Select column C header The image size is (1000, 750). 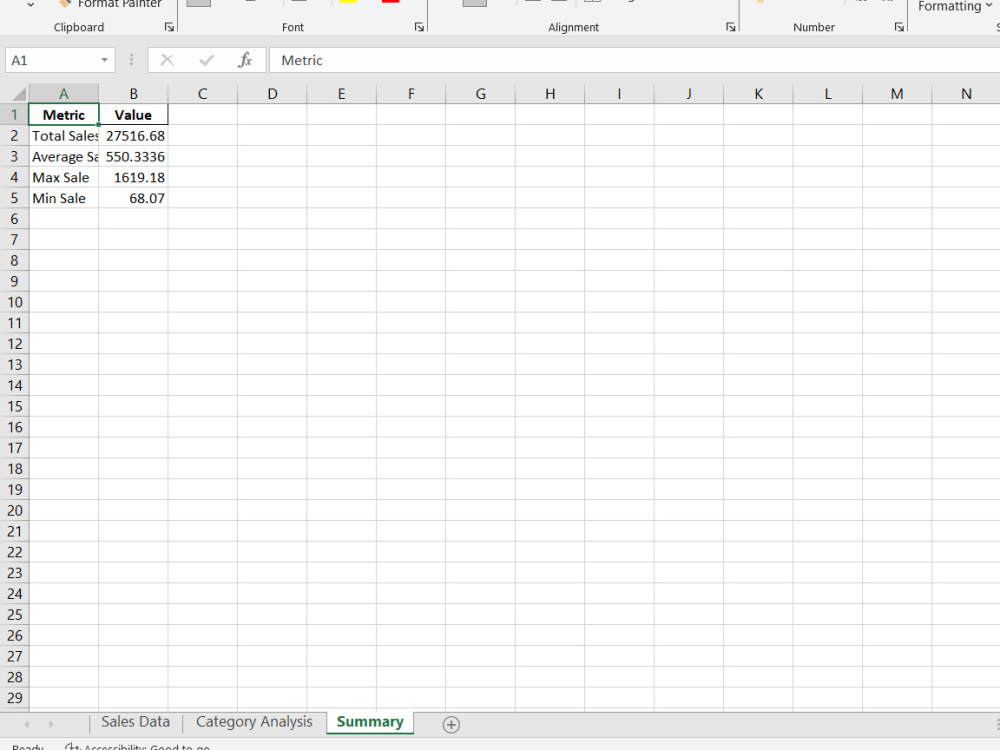[203, 94]
